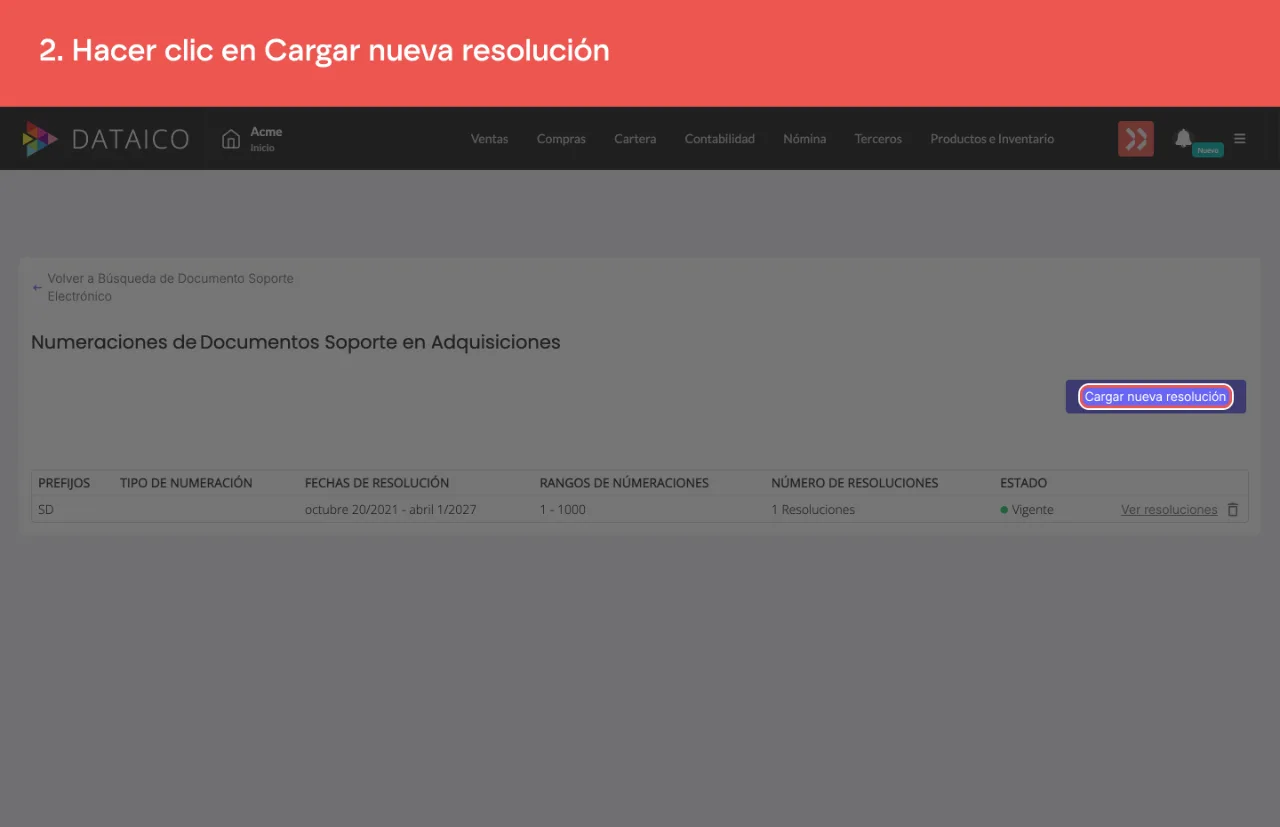The image size is (1280, 827).
Task: Click TIPO DE NUMERACIÓN column header
Action: (186, 483)
